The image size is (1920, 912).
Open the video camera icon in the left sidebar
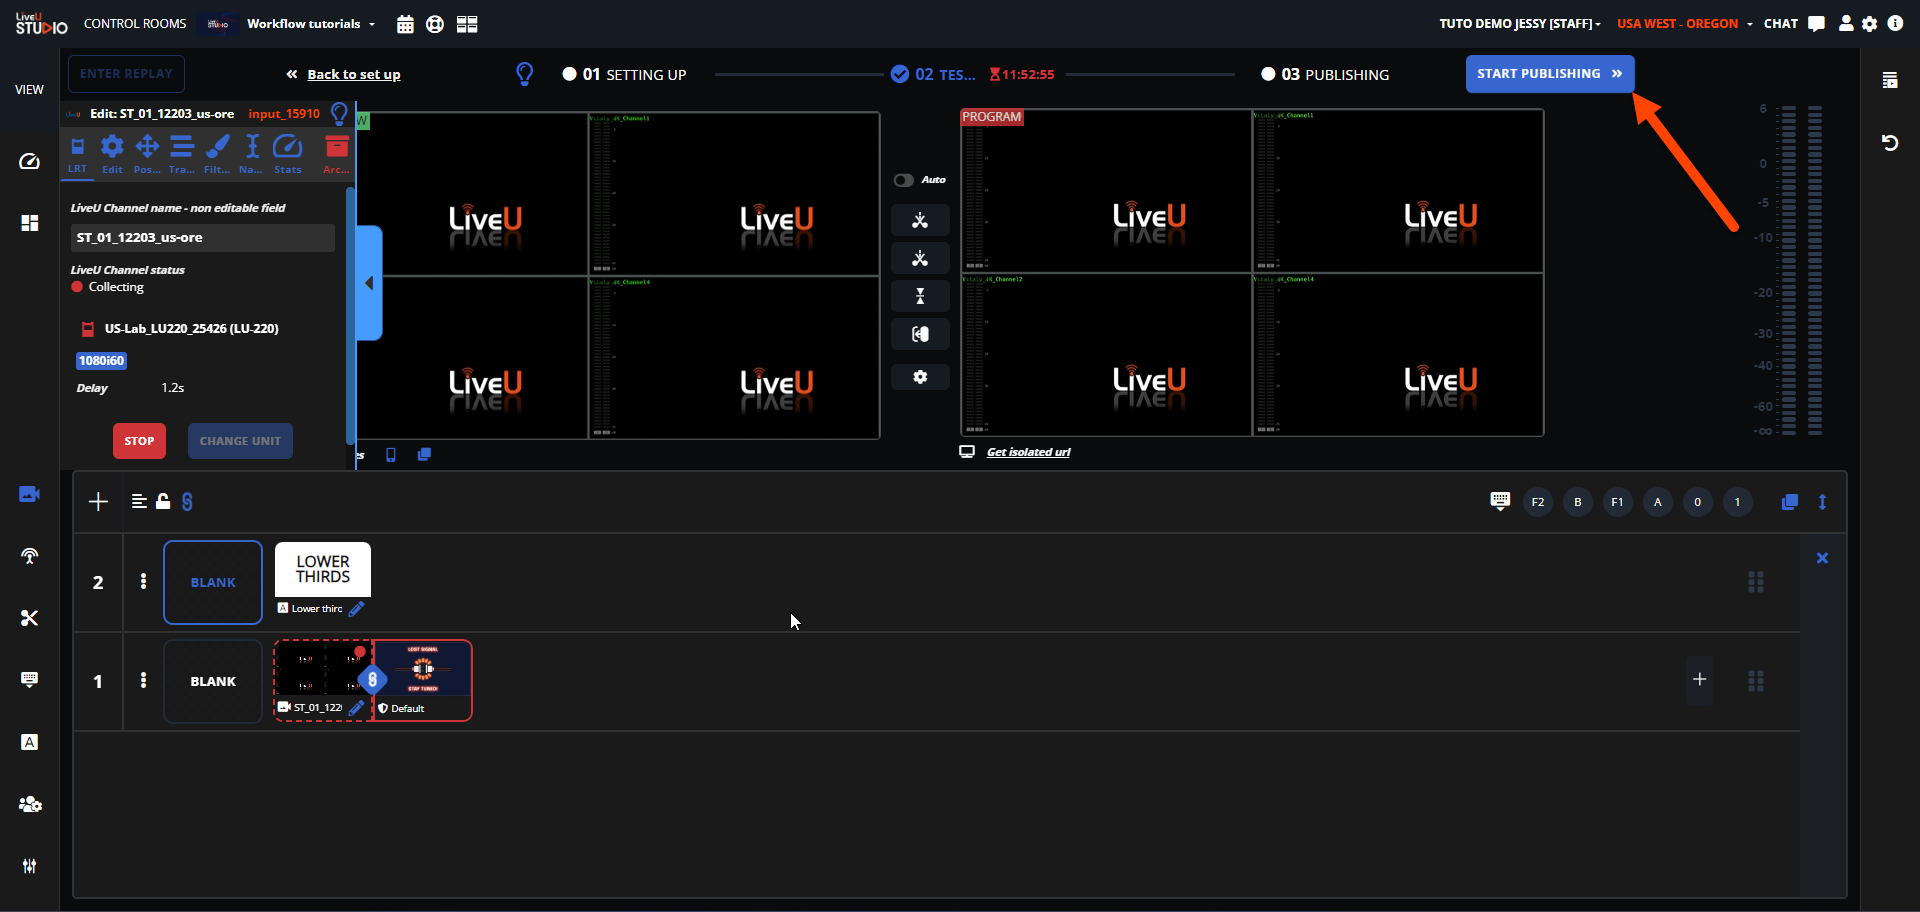[29, 494]
